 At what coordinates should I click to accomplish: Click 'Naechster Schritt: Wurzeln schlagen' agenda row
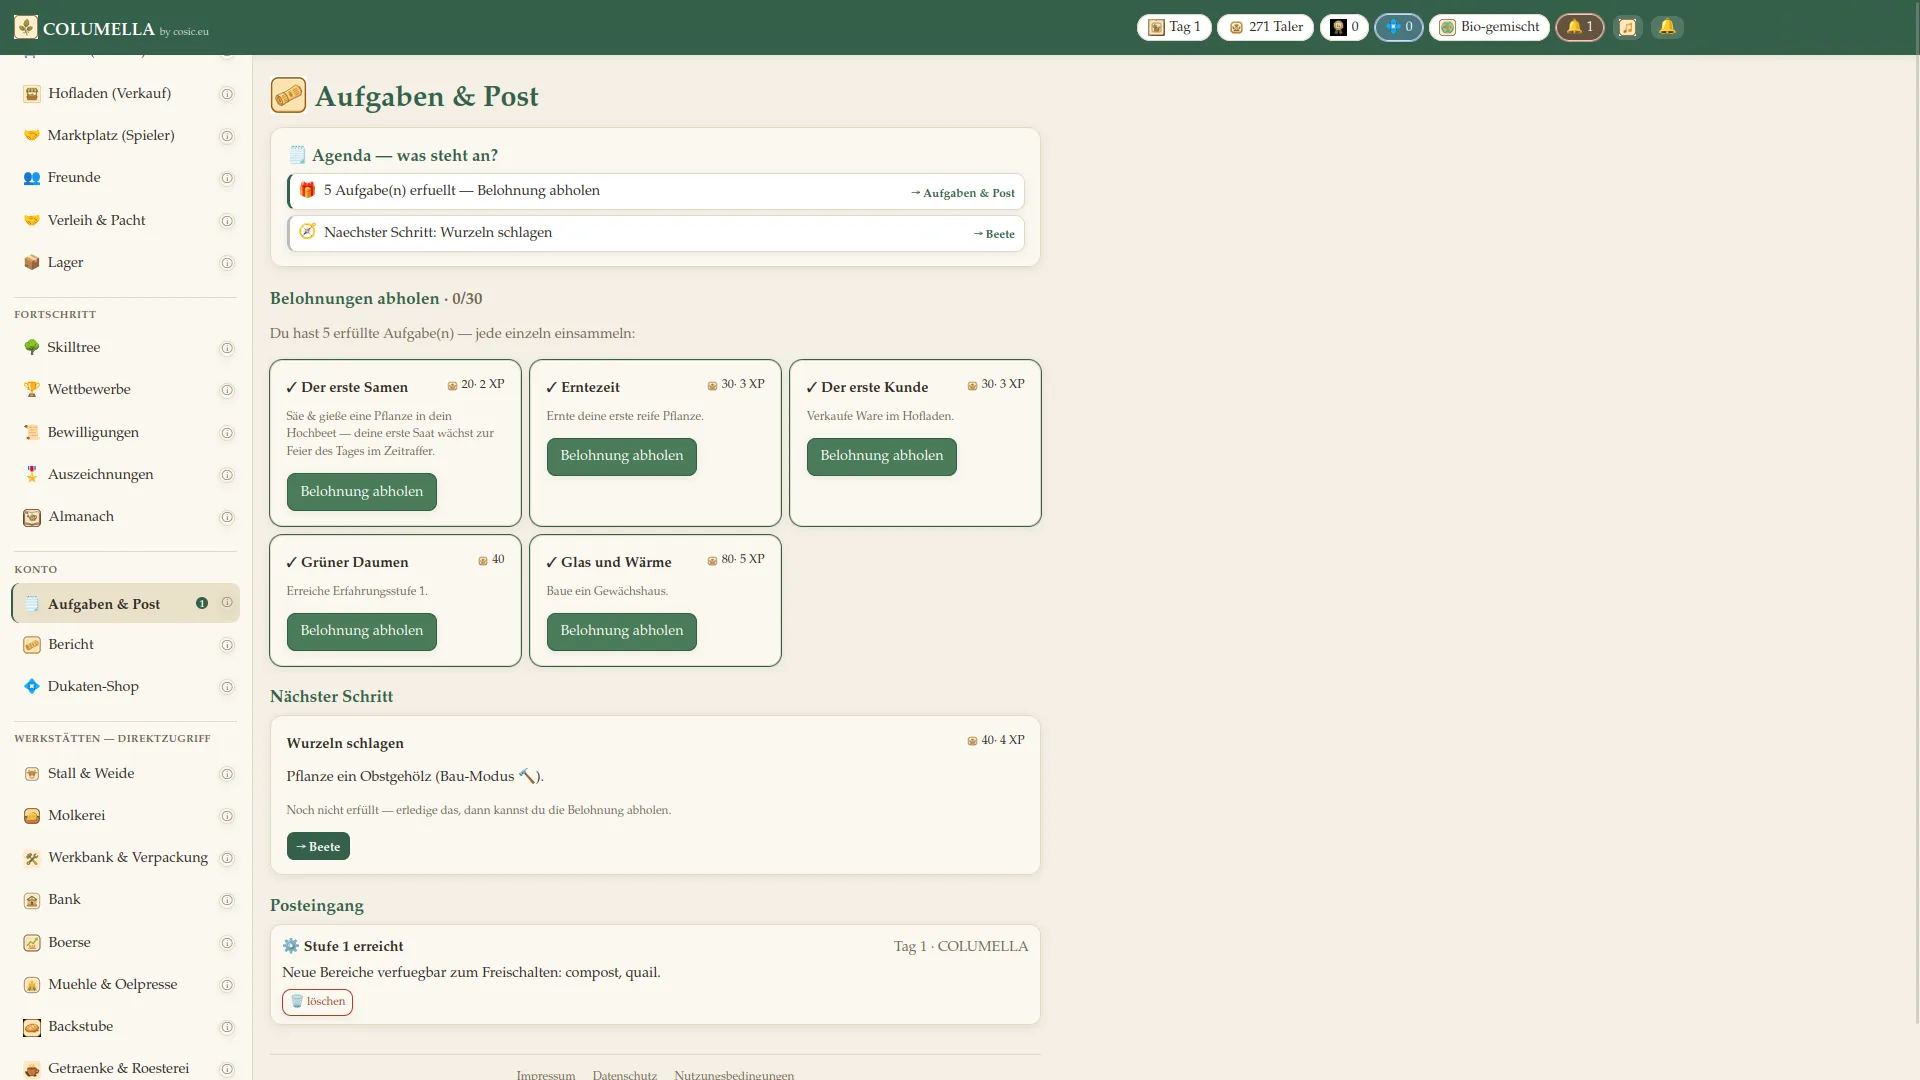656,233
